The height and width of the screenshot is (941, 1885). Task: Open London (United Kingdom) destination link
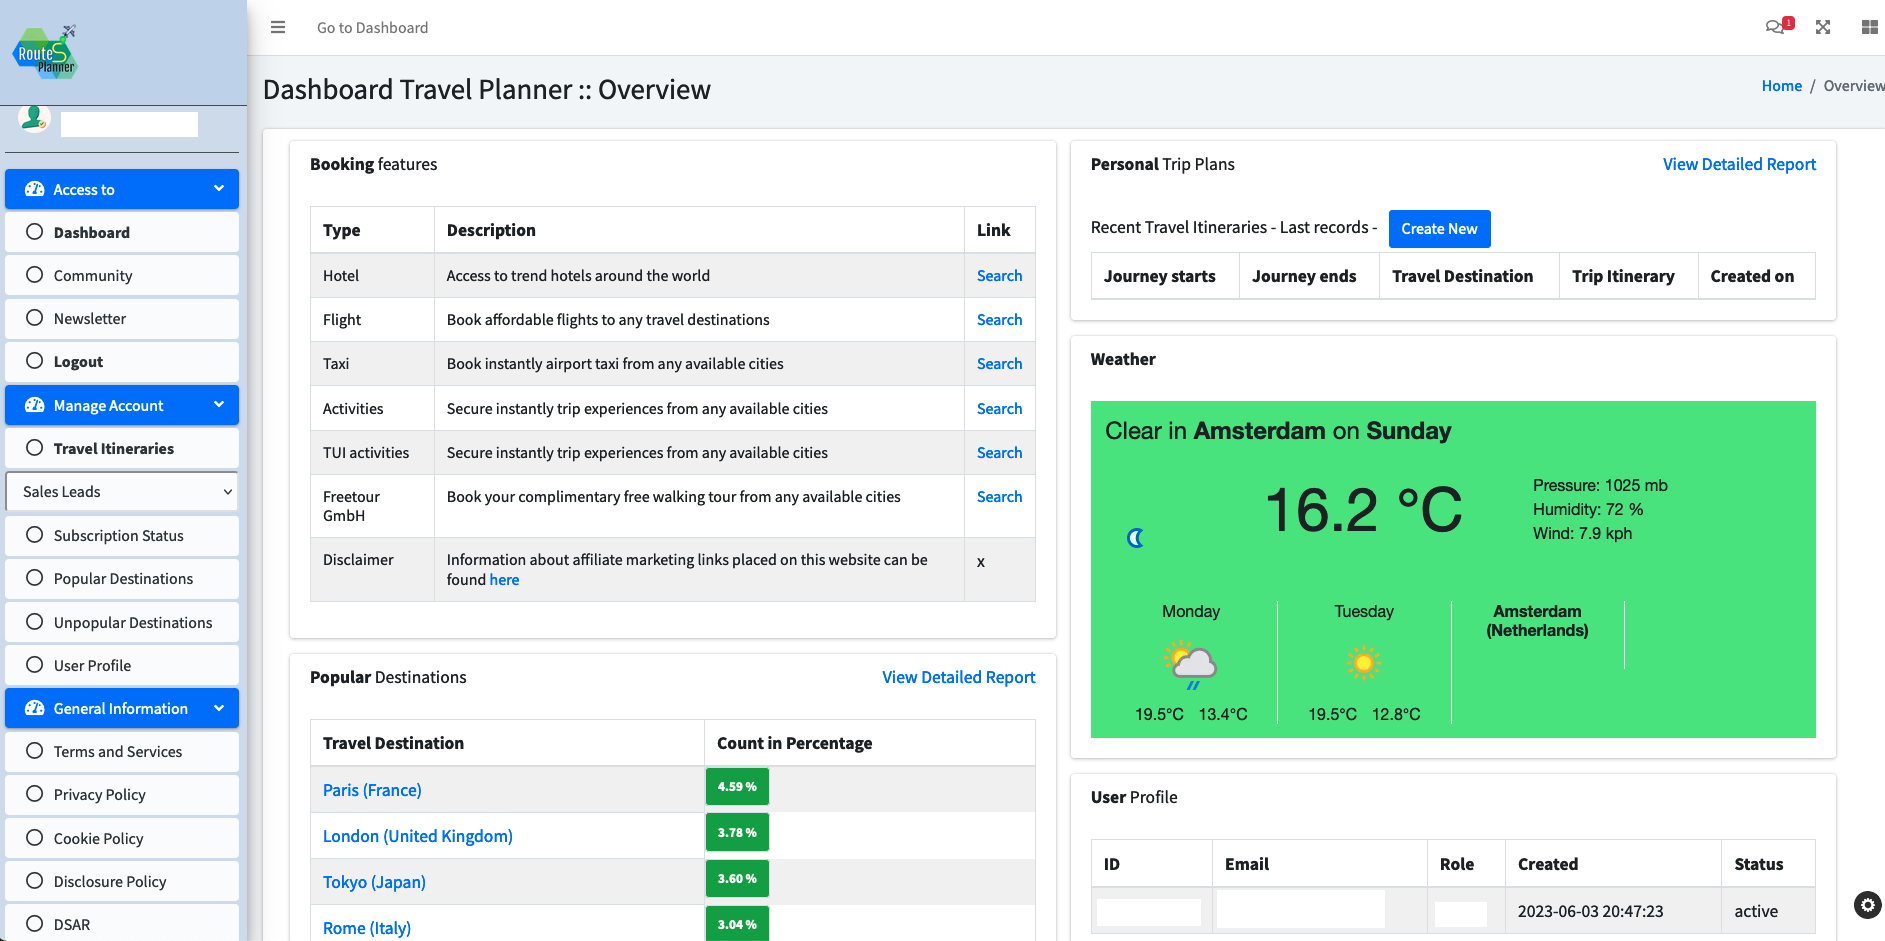pyautogui.click(x=417, y=836)
